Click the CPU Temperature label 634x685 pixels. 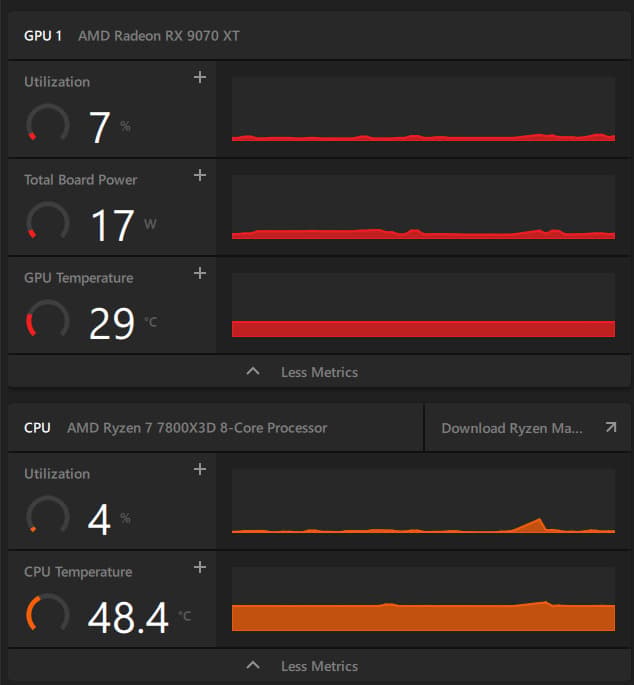coord(78,572)
